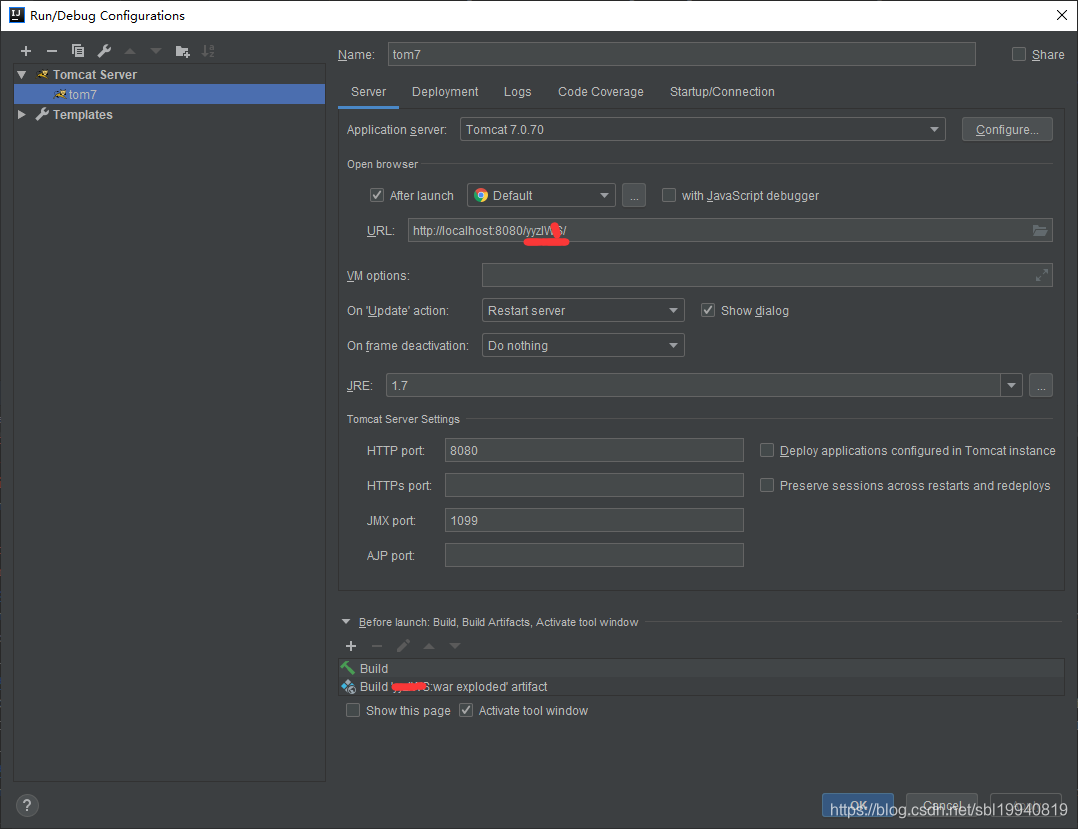
Task: Open Application server Tomcat 7.0.70 dropdown
Action: (703, 129)
